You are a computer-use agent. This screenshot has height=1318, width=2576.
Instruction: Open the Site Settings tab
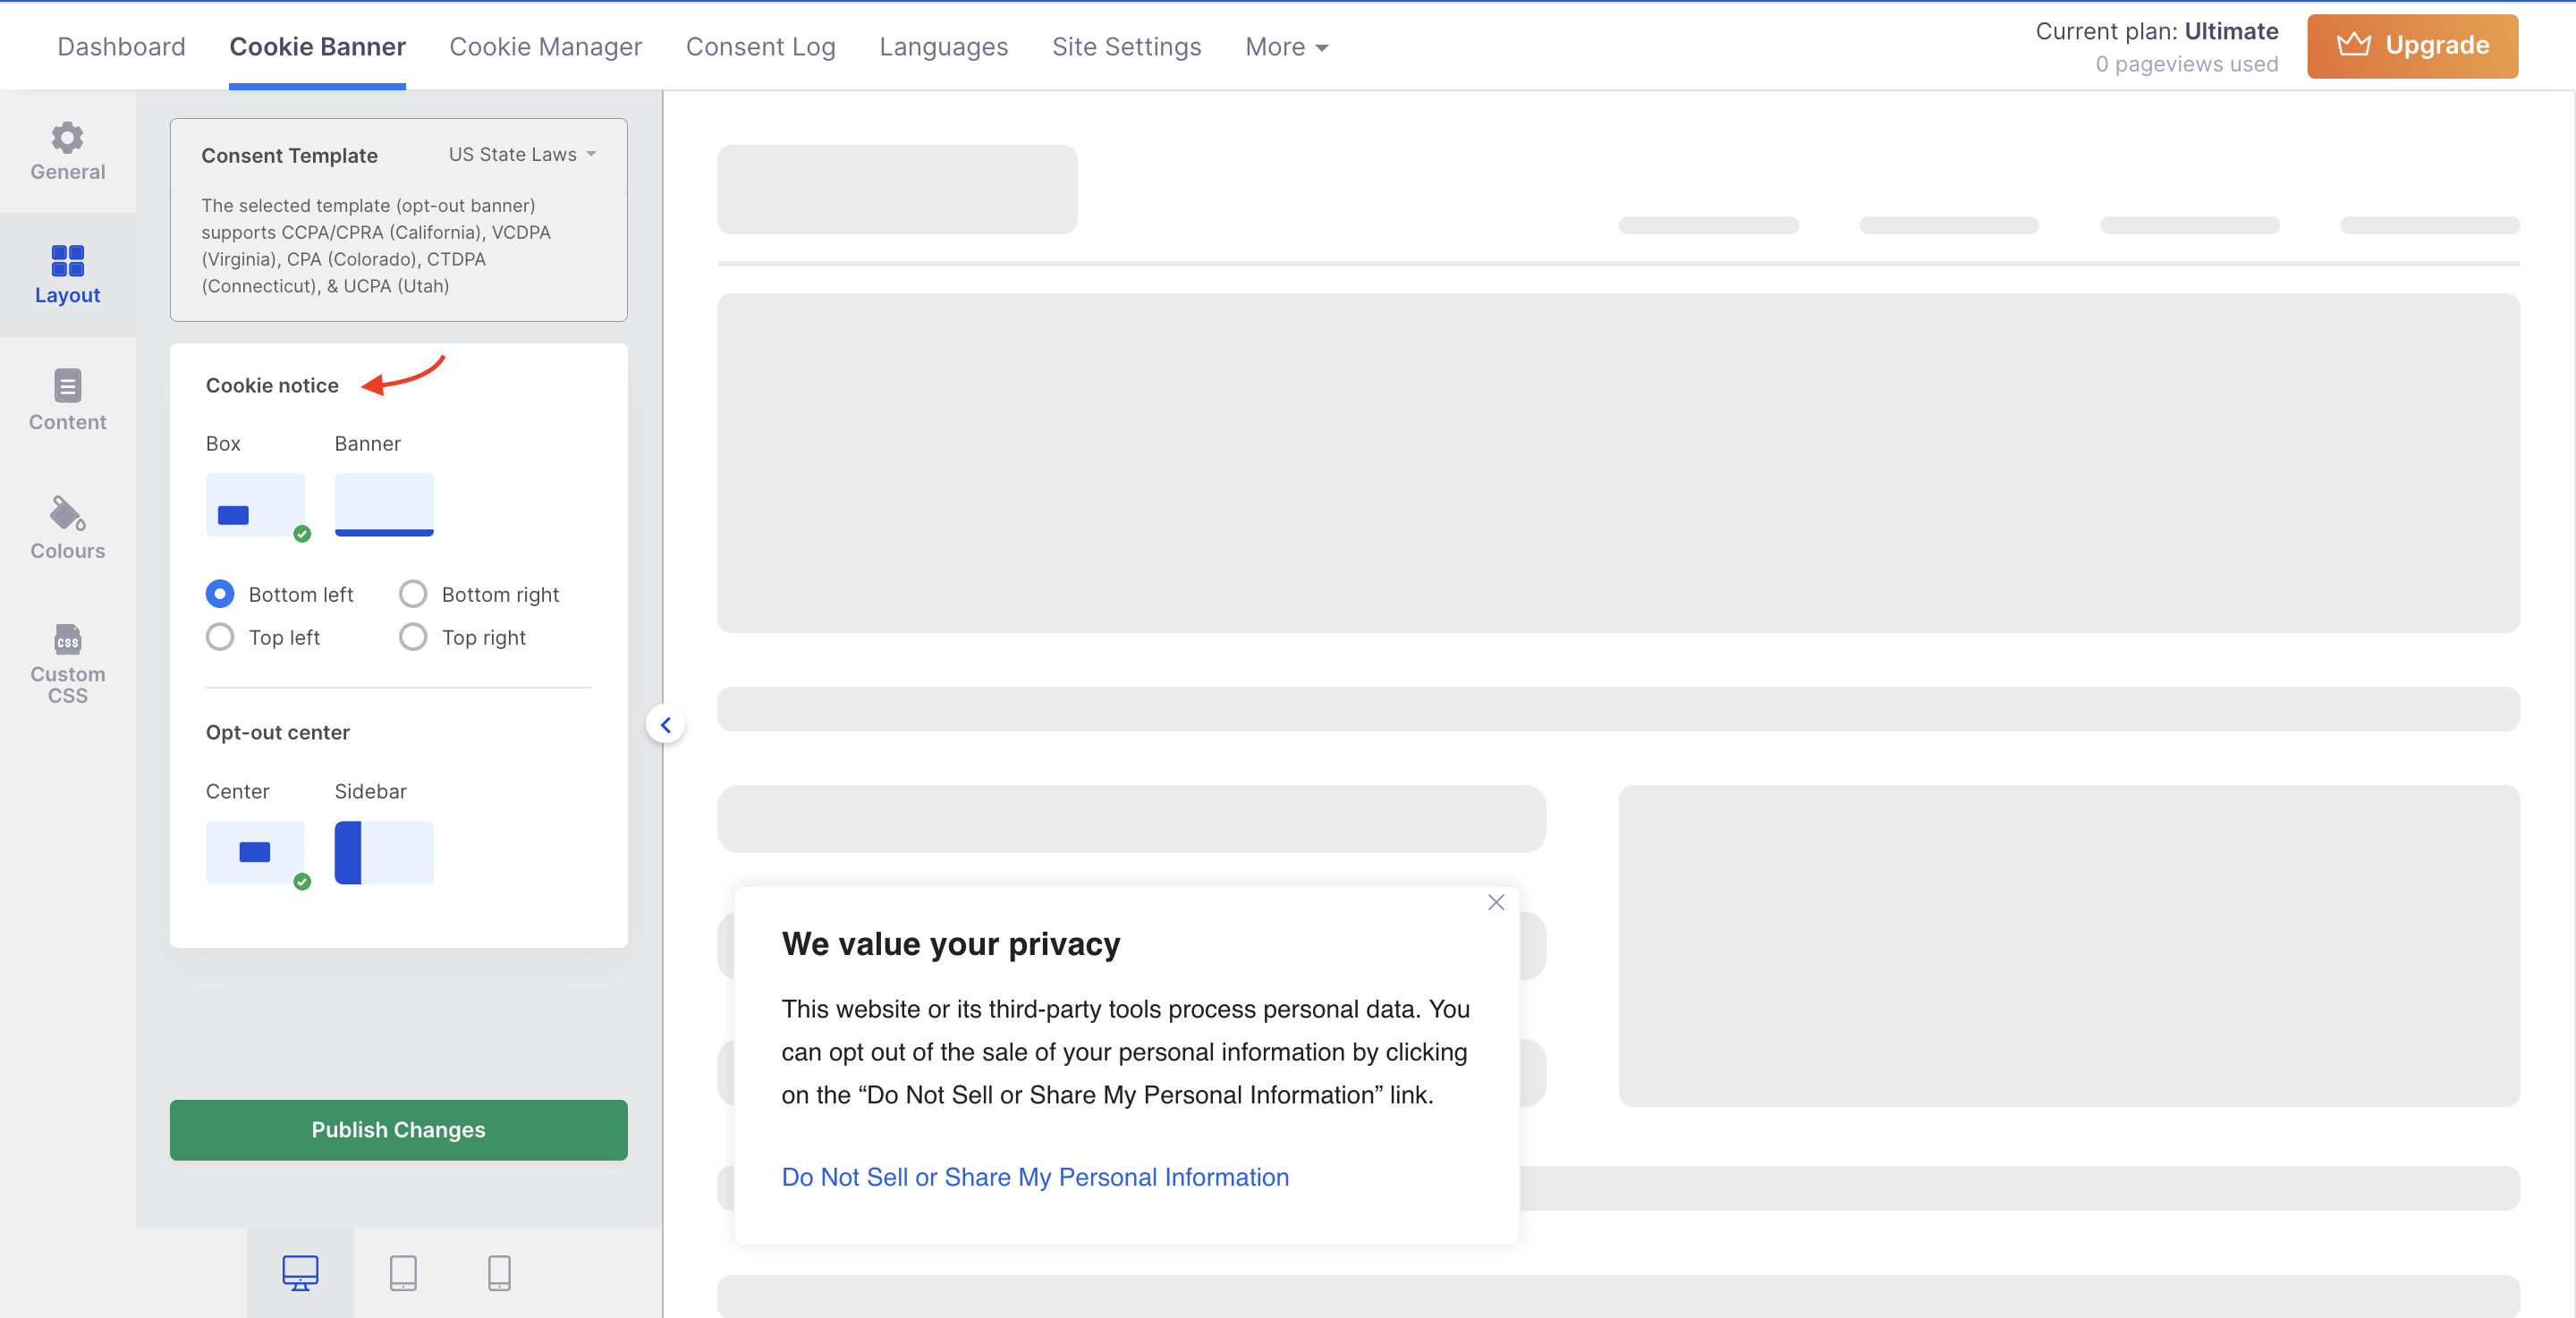[1126, 47]
